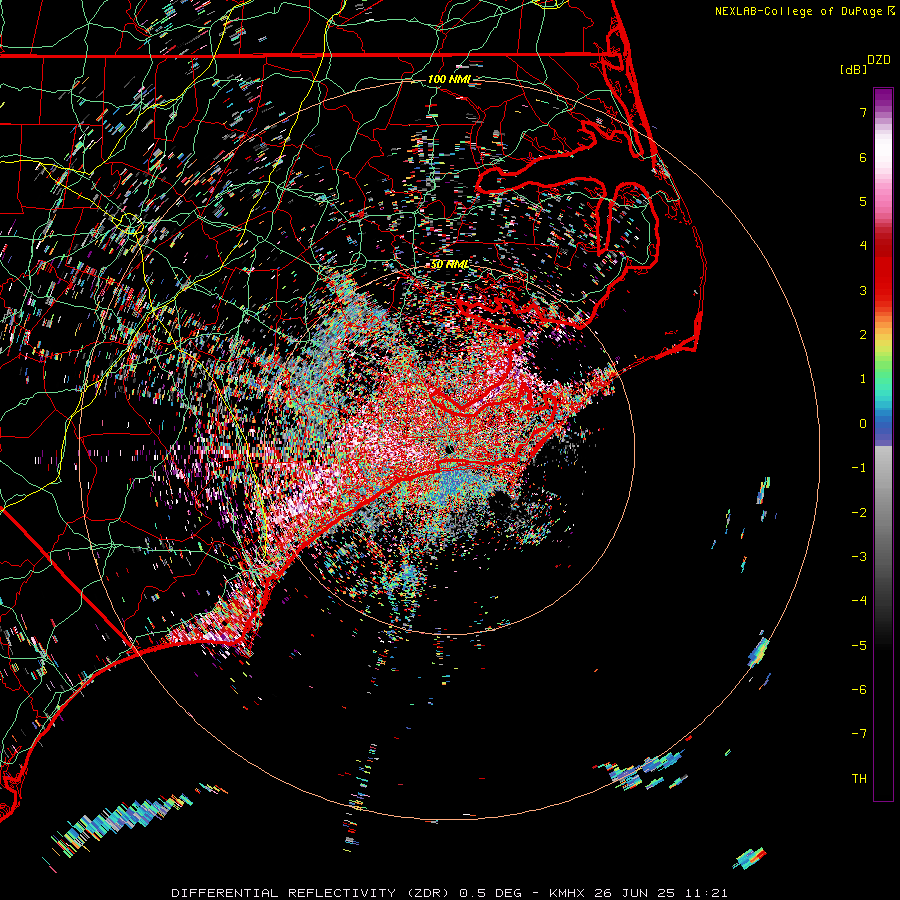This screenshot has width=900, height=900.
Task: Click the 0 value on color scale
Action: [x=863, y=424]
